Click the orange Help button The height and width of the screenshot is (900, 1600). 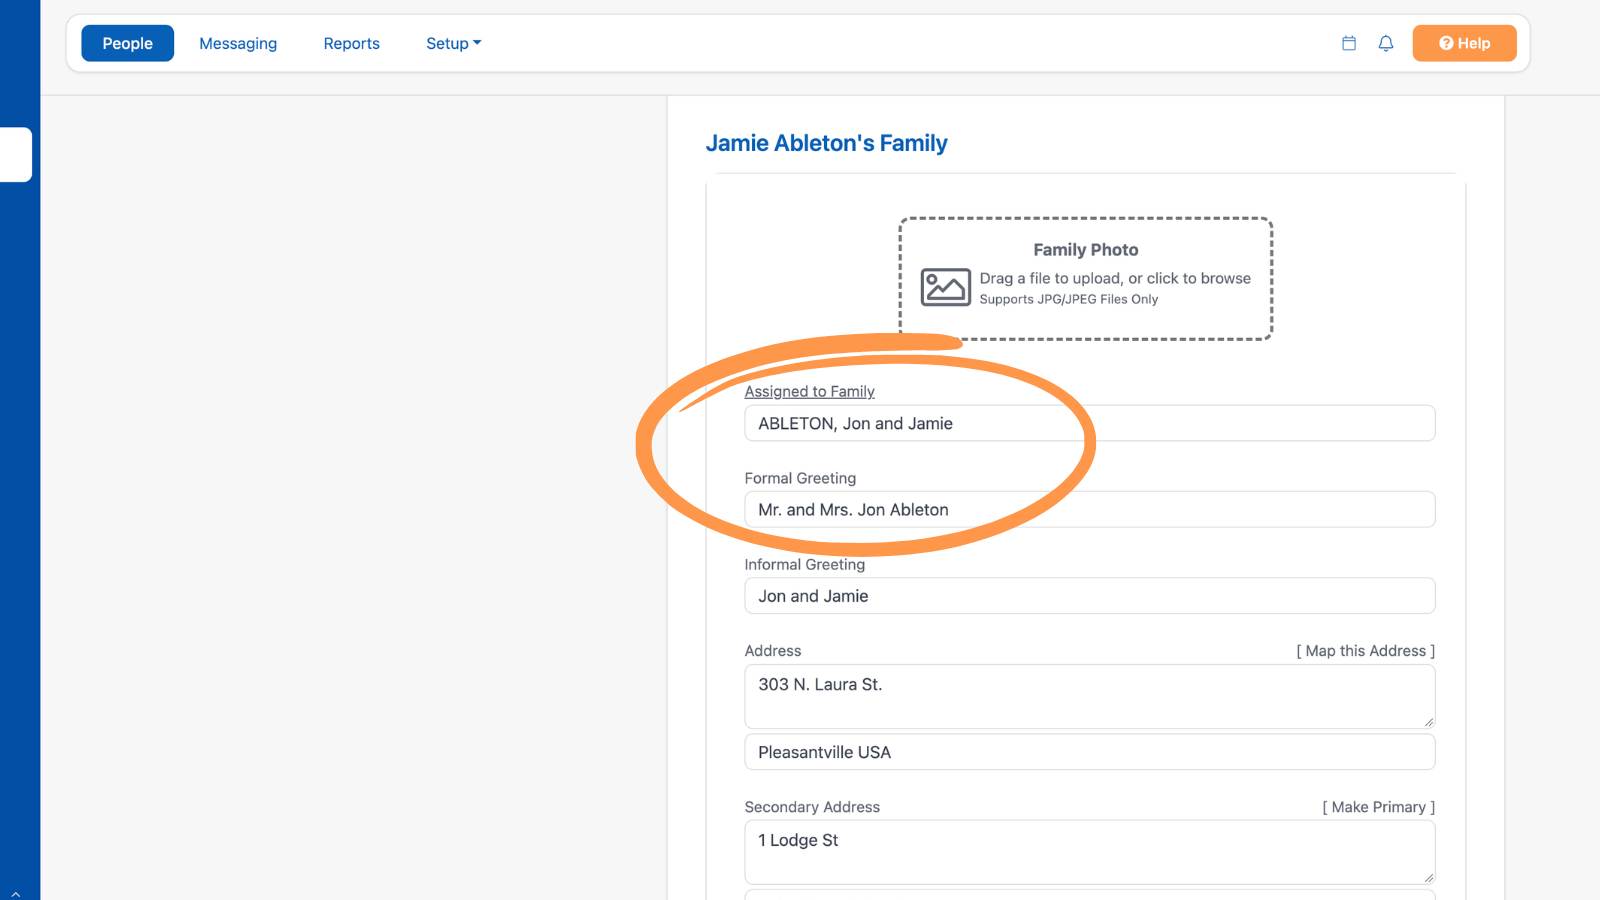pyautogui.click(x=1464, y=43)
